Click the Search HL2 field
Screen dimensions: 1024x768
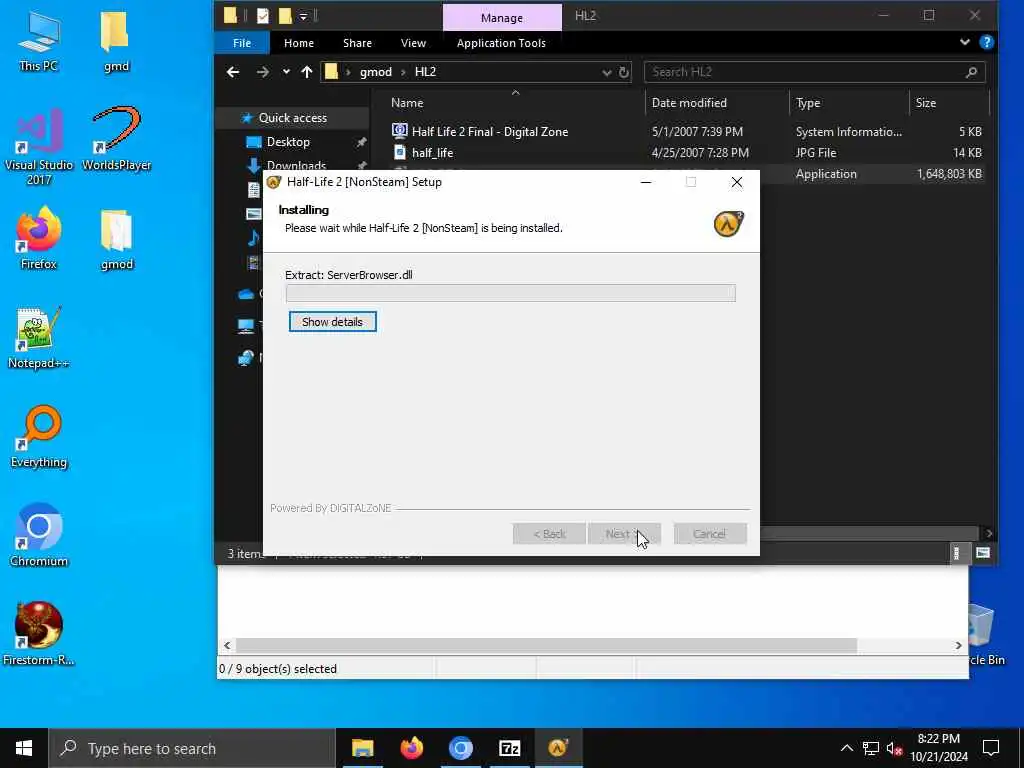tap(814, 72)
